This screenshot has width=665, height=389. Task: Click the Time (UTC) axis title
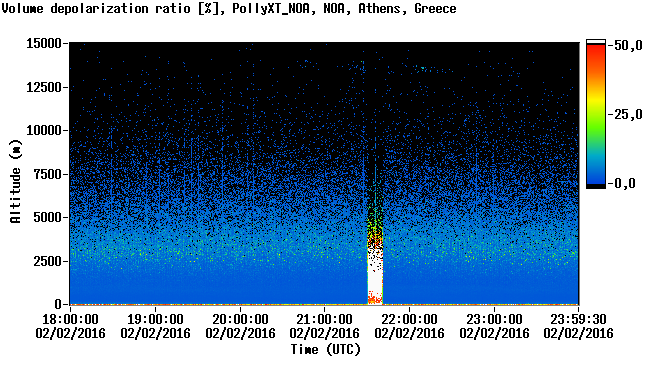(x=325, y=350)
